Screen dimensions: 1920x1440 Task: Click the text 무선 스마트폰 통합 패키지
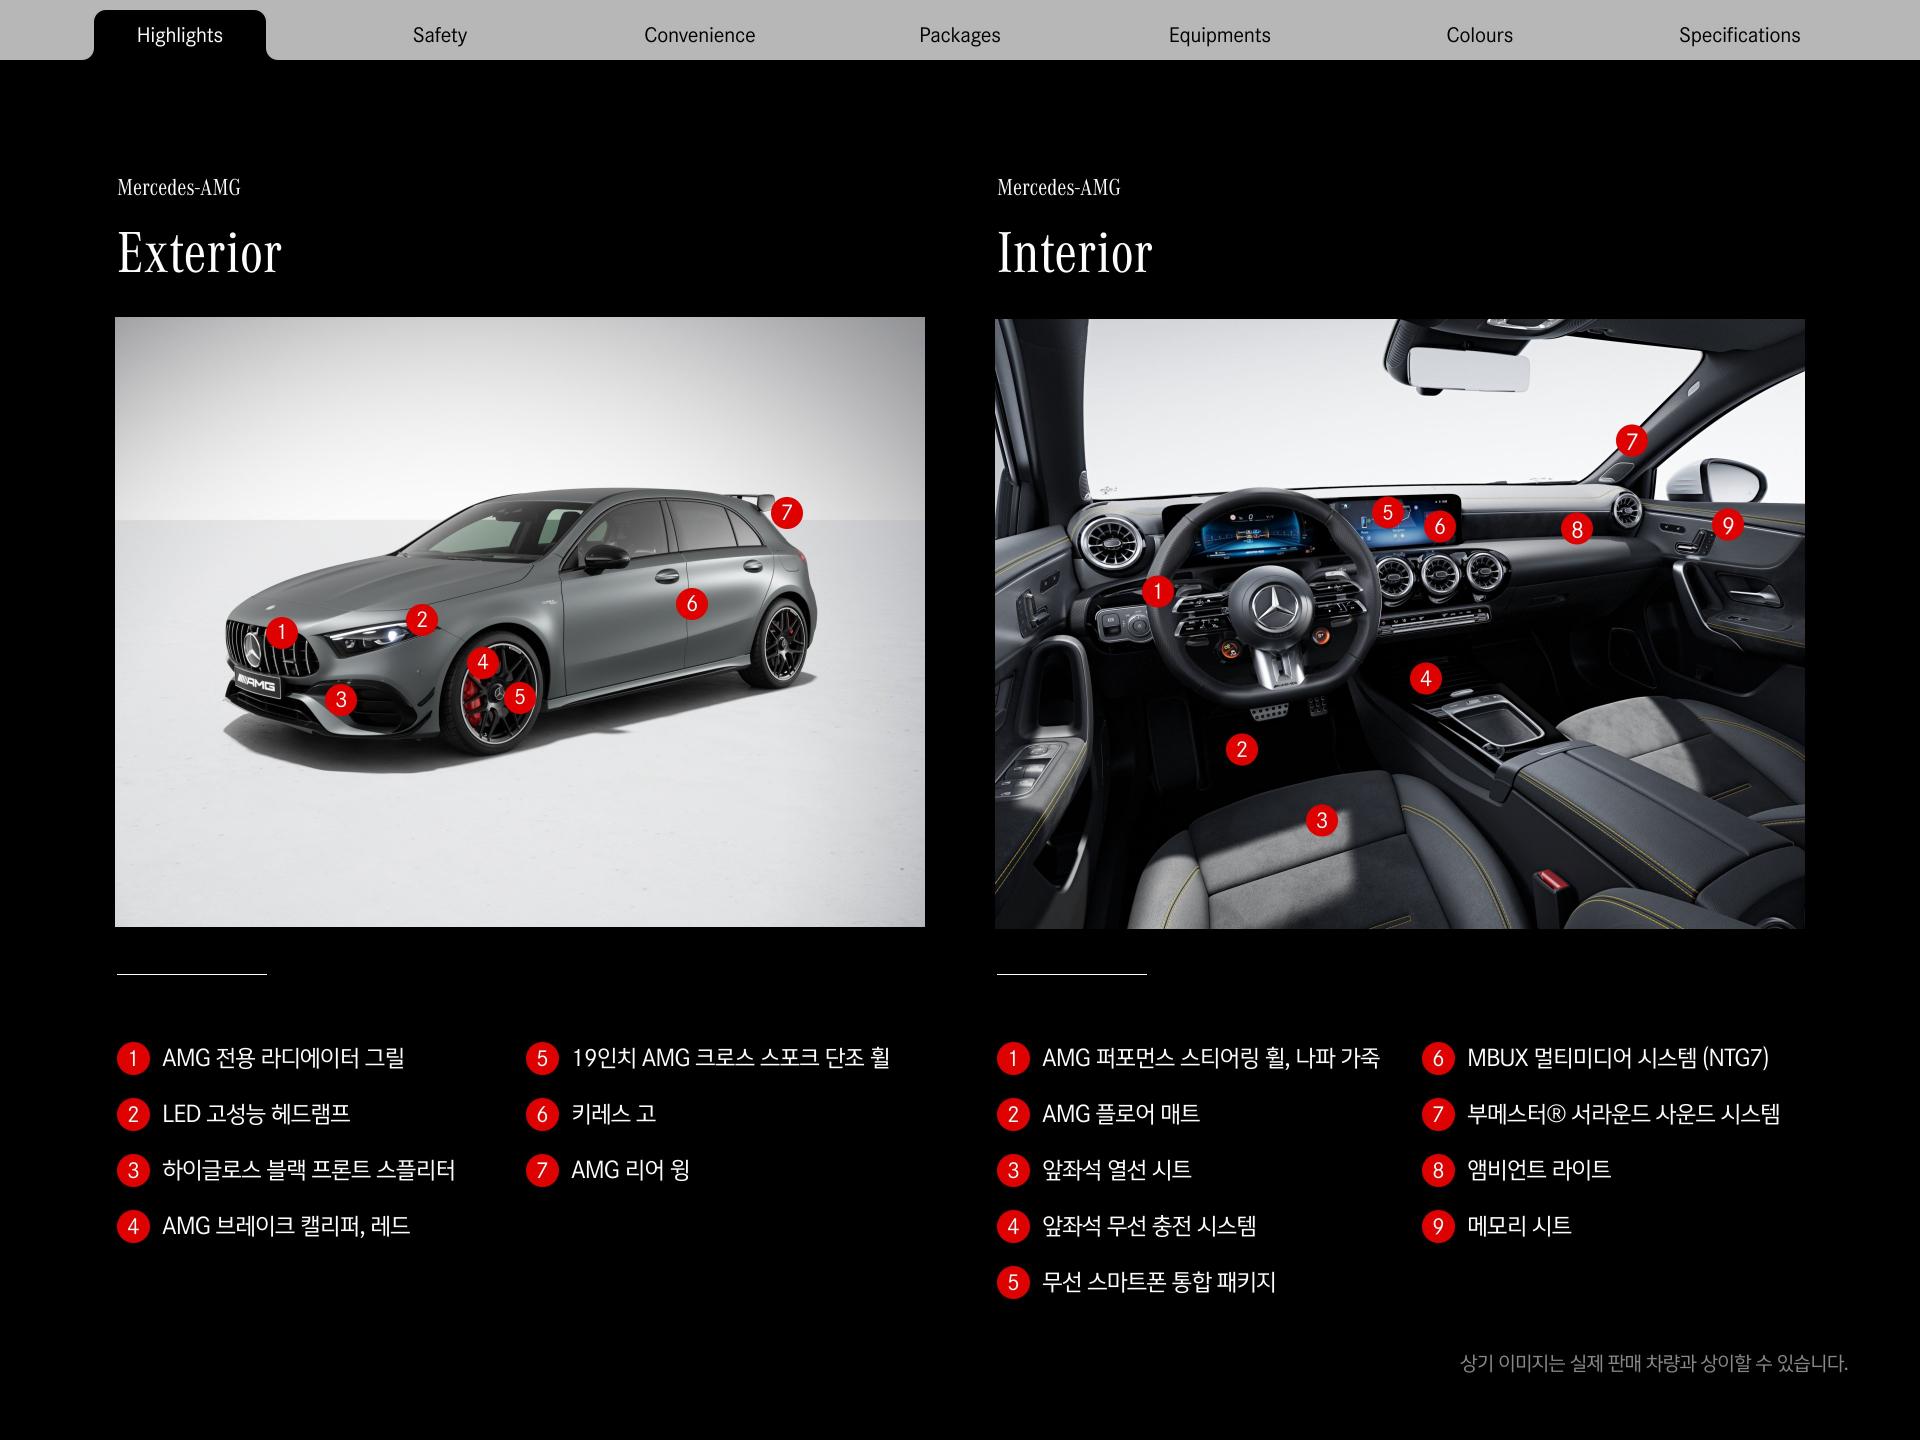click(1159, 1282)
